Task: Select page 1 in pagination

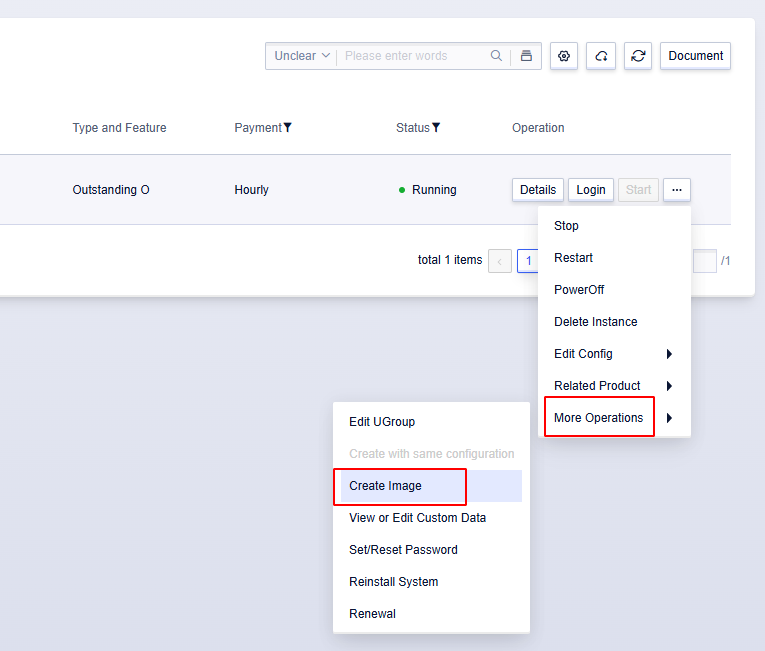Action: coord(528,261)
